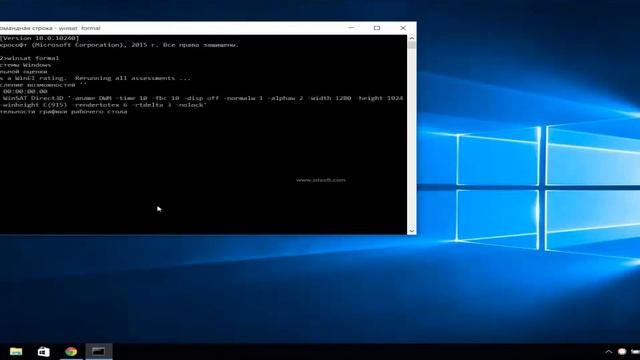Minimize the Command Prompt window
Viewport: 640px width, 360px height.
(x=351, y=28)
